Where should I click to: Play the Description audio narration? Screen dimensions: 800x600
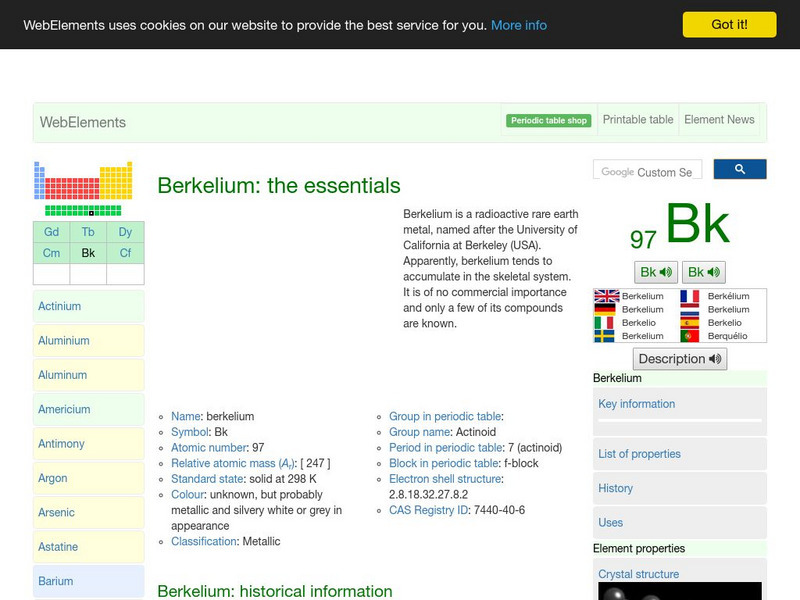[680, 359]
